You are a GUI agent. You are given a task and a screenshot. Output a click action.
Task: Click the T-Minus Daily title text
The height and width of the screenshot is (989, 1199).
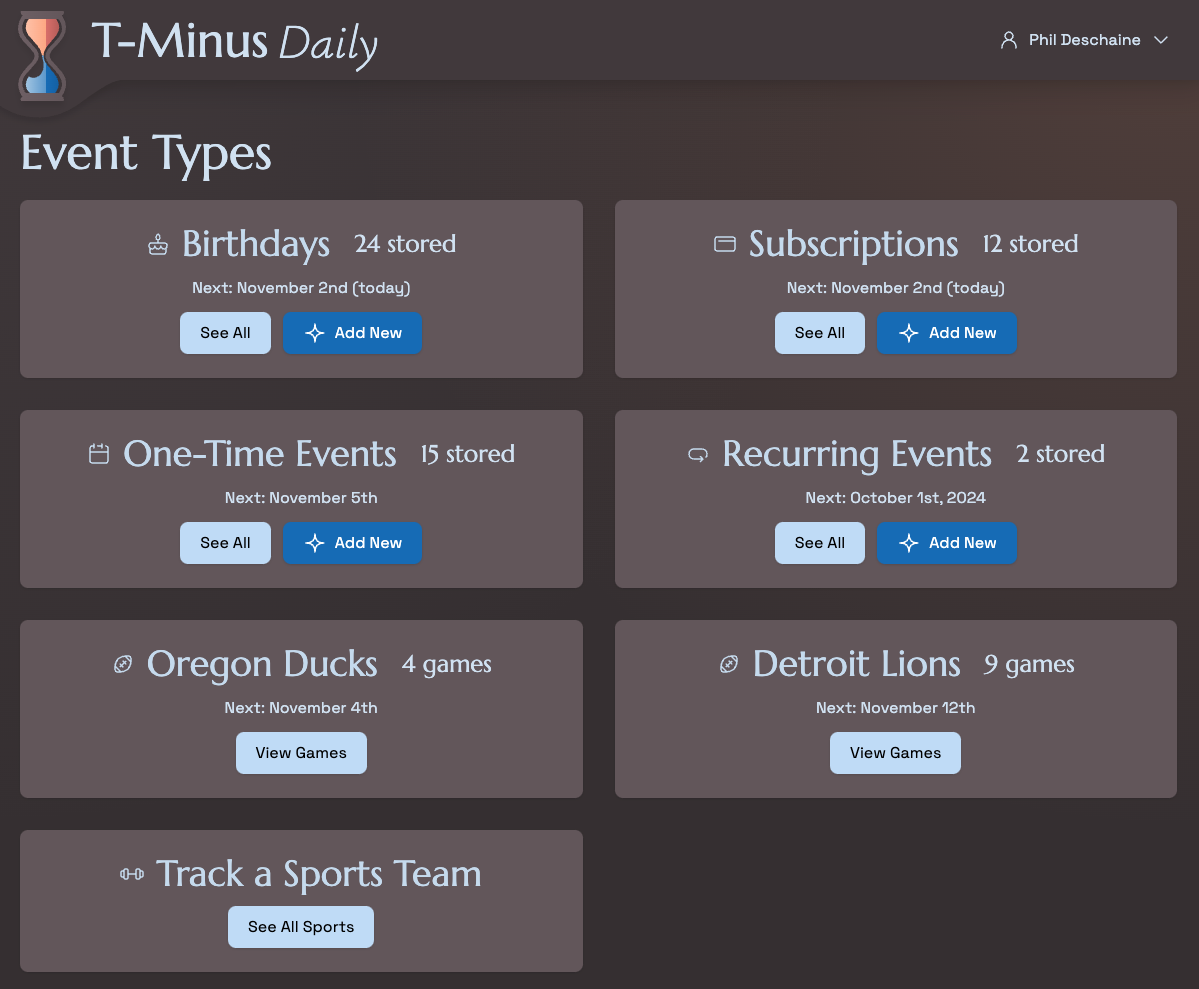234,44
